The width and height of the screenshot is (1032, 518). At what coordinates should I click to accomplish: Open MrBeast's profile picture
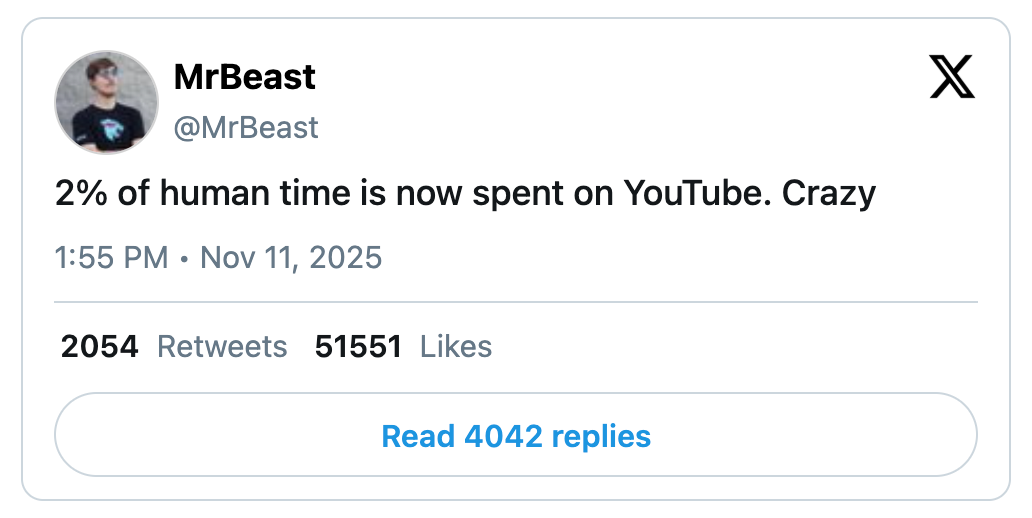coord(107,102)
